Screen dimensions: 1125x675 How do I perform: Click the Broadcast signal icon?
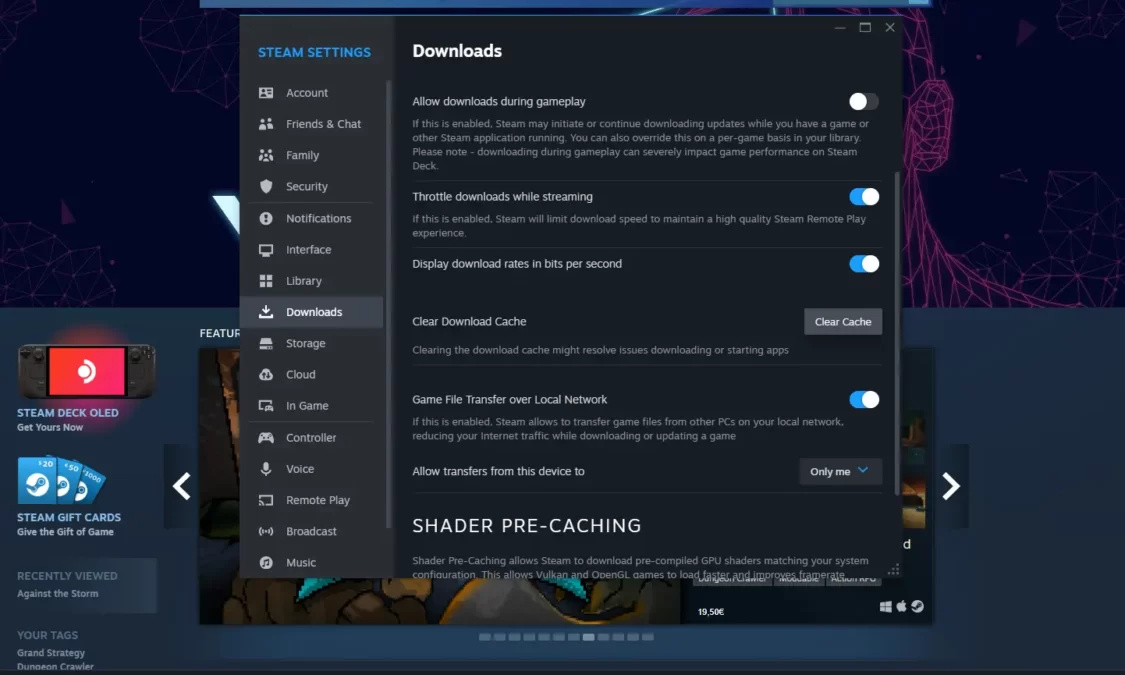[265, 532]
